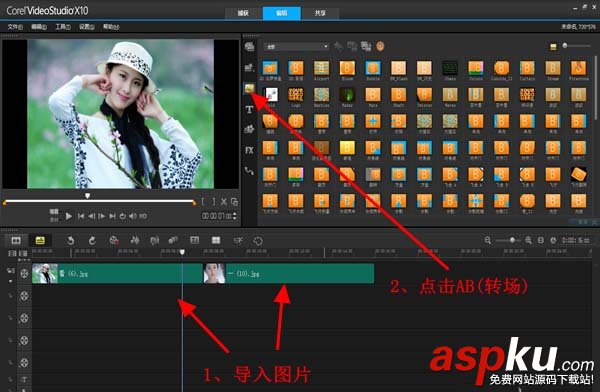Screen dimensions: 600x392
Task: Toggle HD preview mode
Action: [143, 216]
